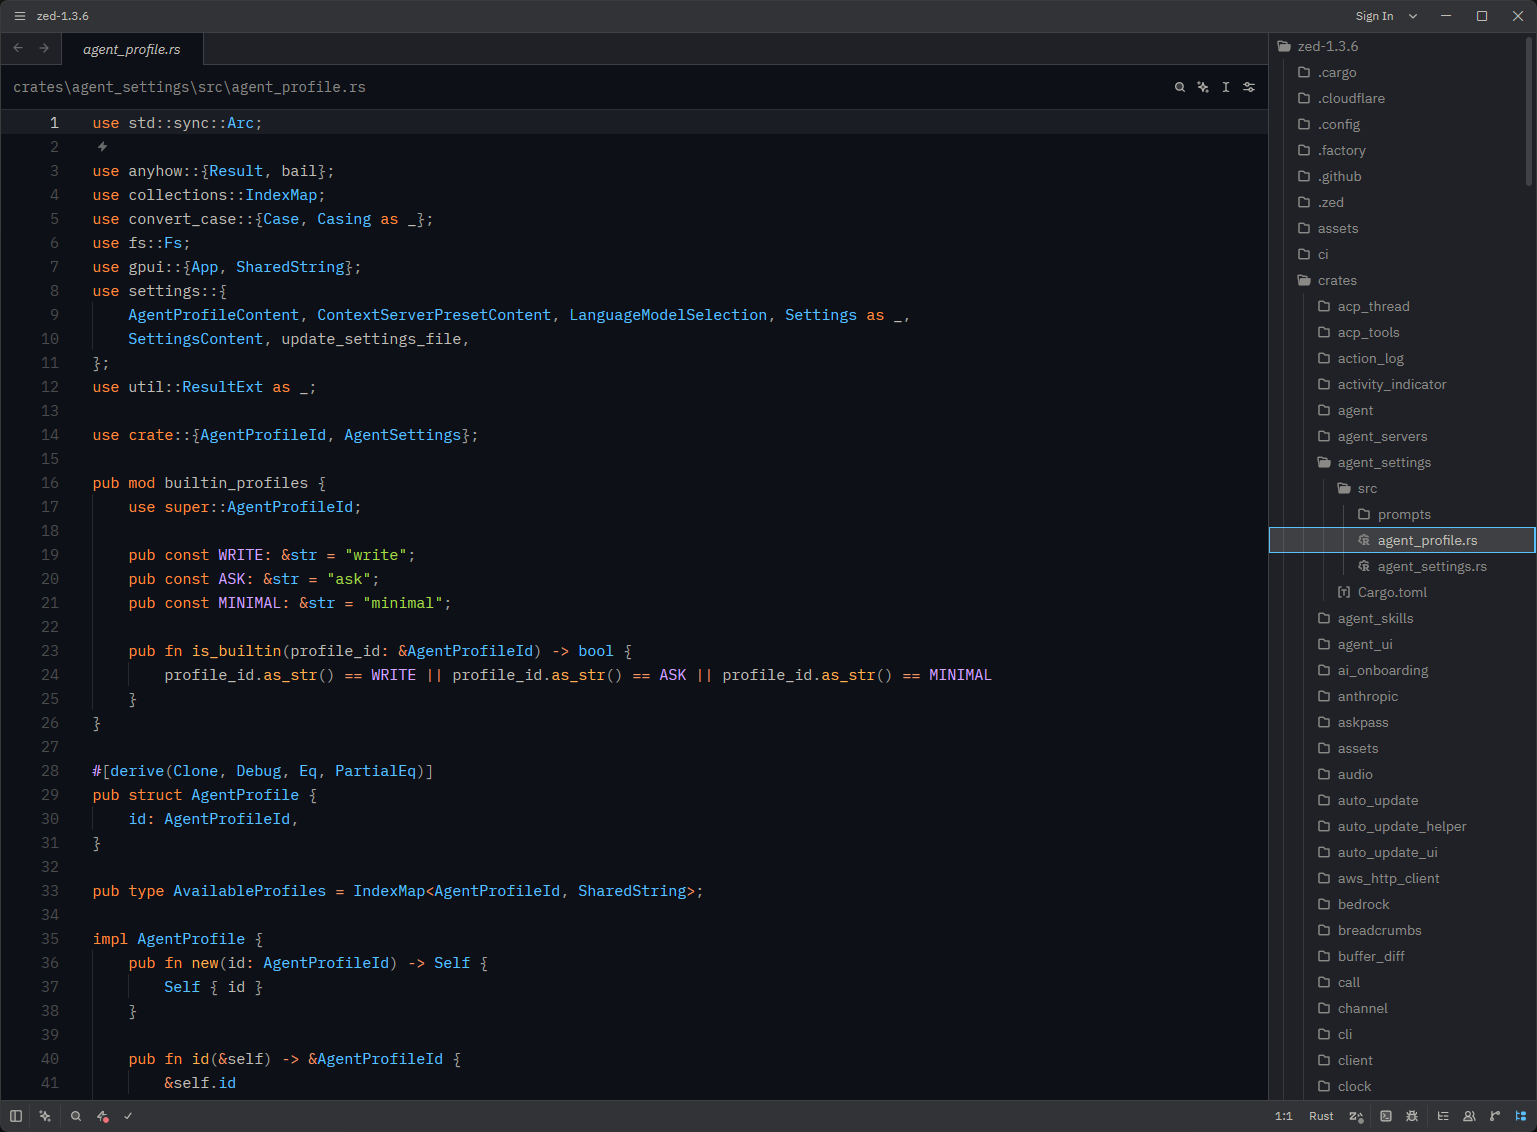The image size is (1537, 1132).
Task: Expand the activity_indicator folder
Action: pyautogui.click(x=1400, y=384)
